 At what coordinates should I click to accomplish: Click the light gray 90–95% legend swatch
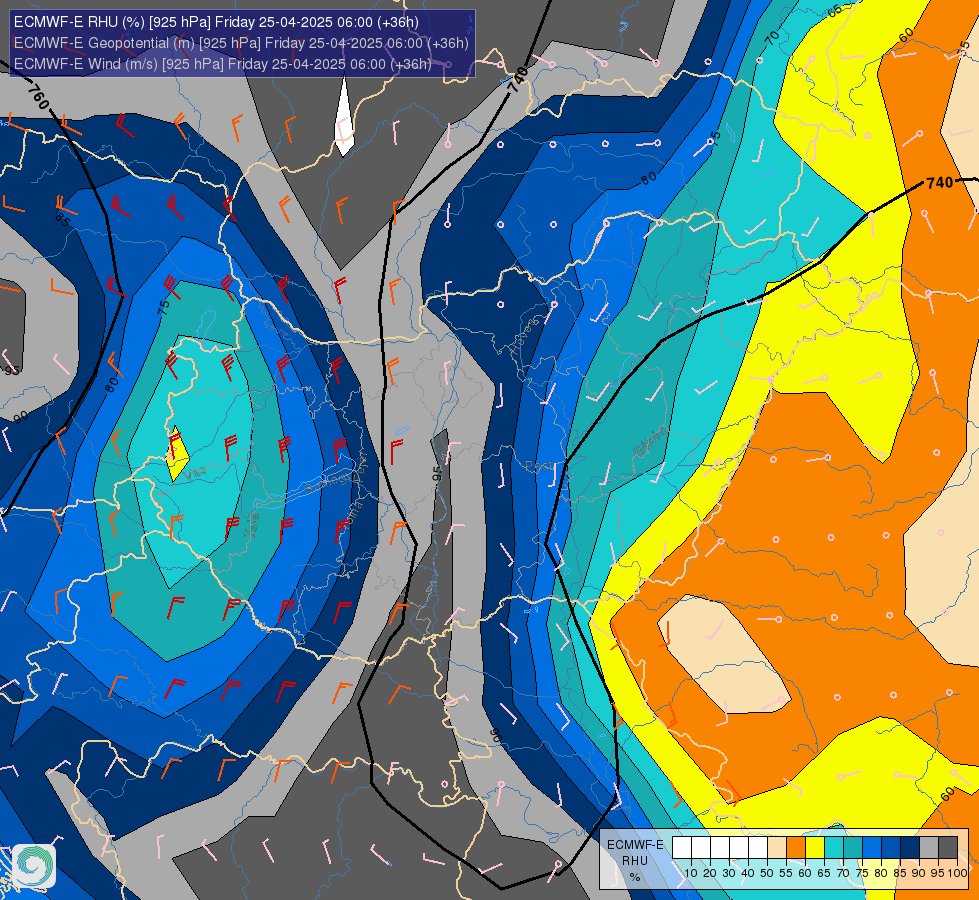point(929,847)
